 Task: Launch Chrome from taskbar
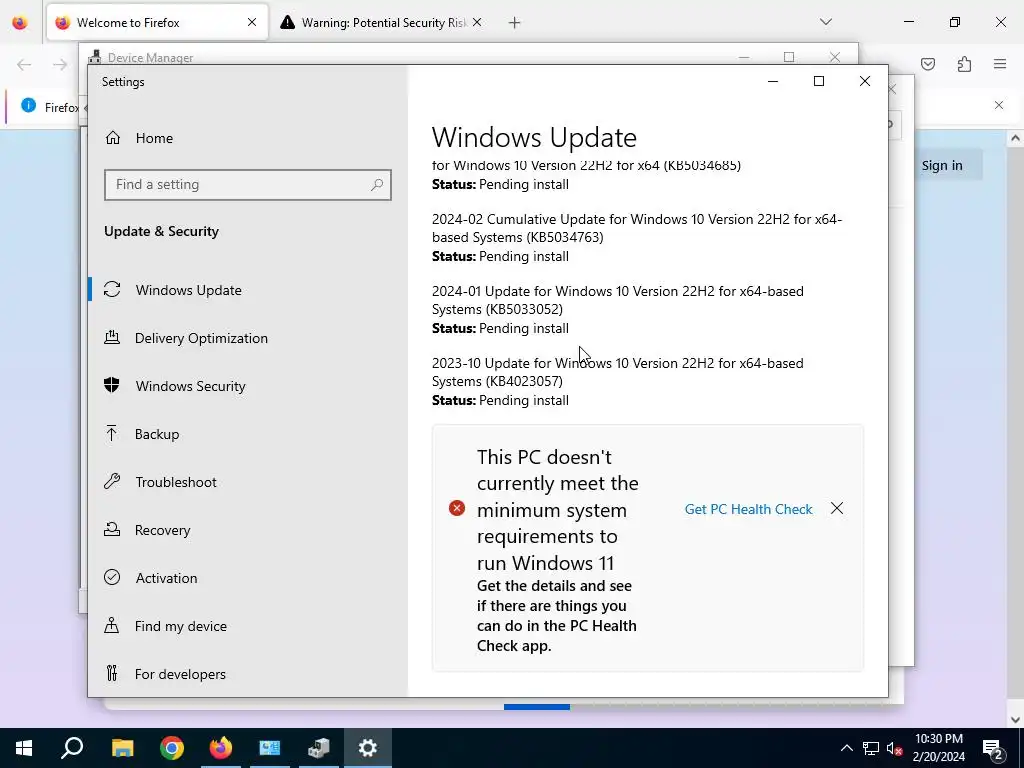[172, 748]
